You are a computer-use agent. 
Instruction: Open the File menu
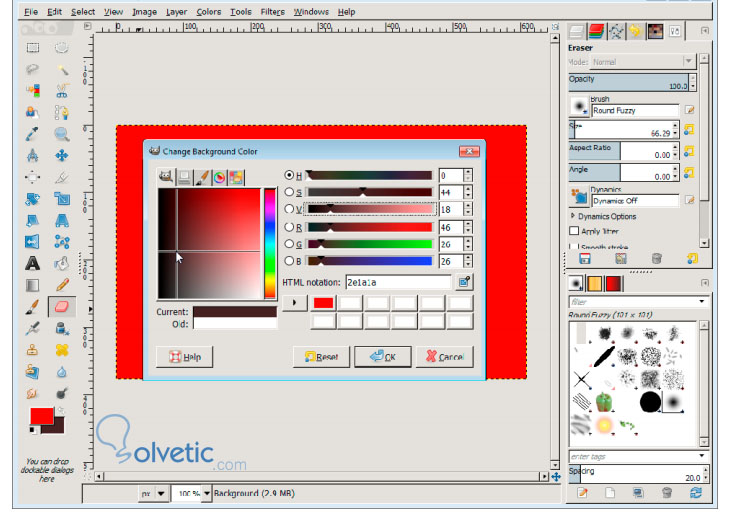coord(31,12)
